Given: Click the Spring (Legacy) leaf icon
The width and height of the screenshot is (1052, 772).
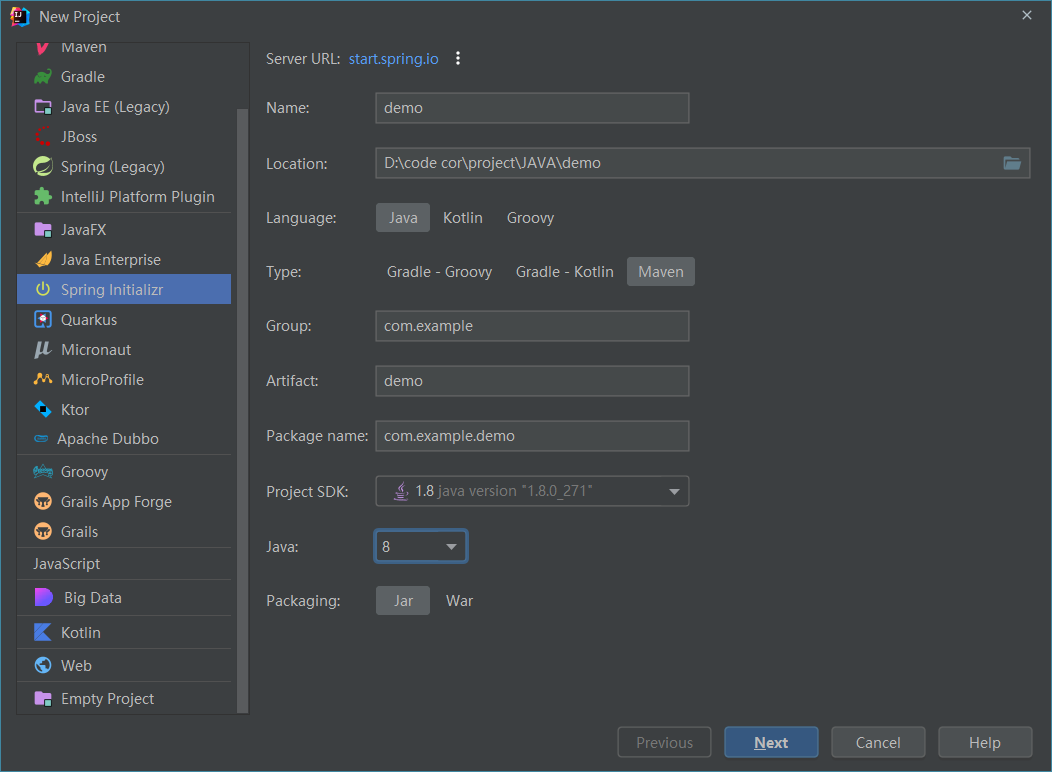Looking at the screenshot, I should click(x=43, y=166).
